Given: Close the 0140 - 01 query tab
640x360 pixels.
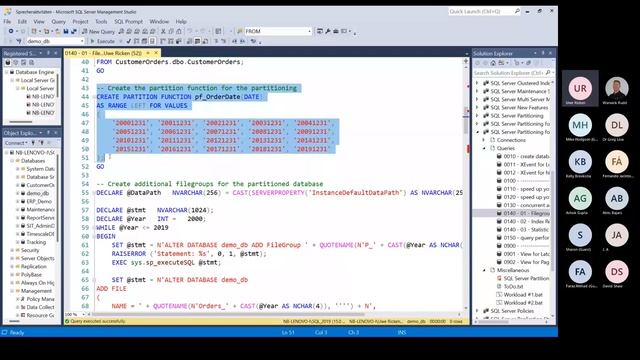Looking at the screenshot, I should coord(156,53).
